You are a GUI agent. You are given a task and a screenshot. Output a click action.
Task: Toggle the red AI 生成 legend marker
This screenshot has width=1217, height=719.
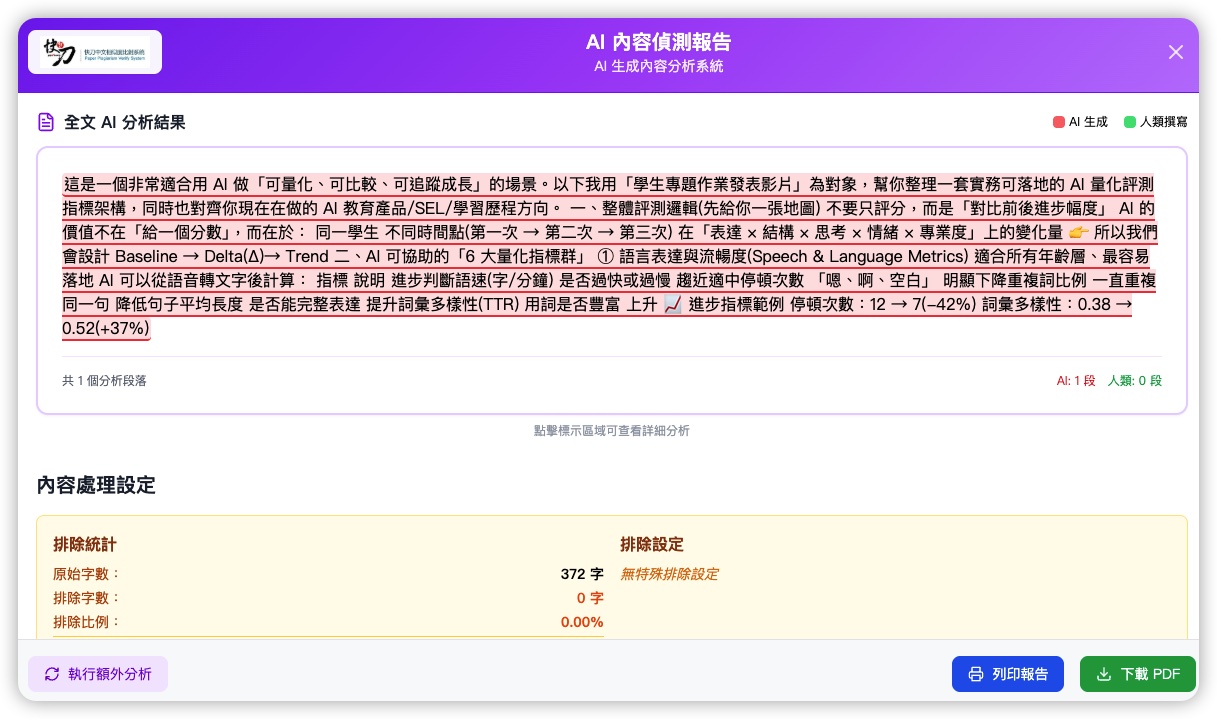coord(1060,122)
